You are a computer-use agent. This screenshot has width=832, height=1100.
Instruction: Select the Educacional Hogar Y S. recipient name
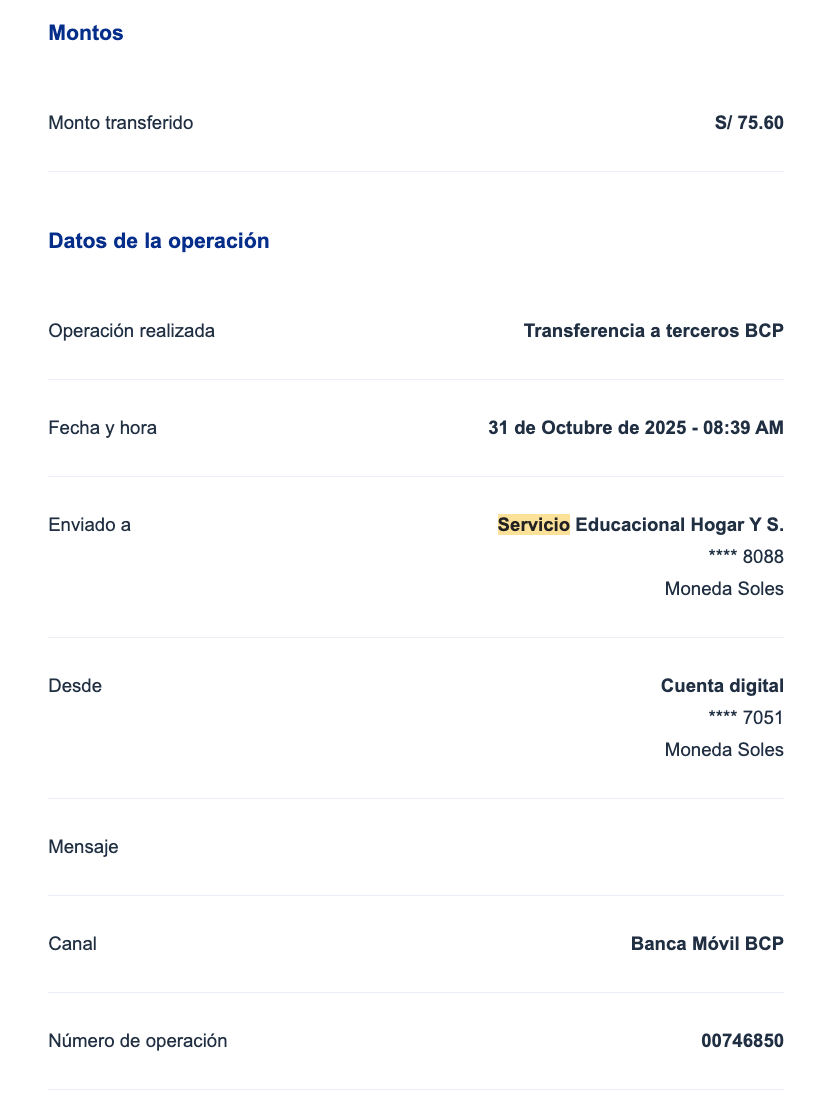[x=680, y=525]
